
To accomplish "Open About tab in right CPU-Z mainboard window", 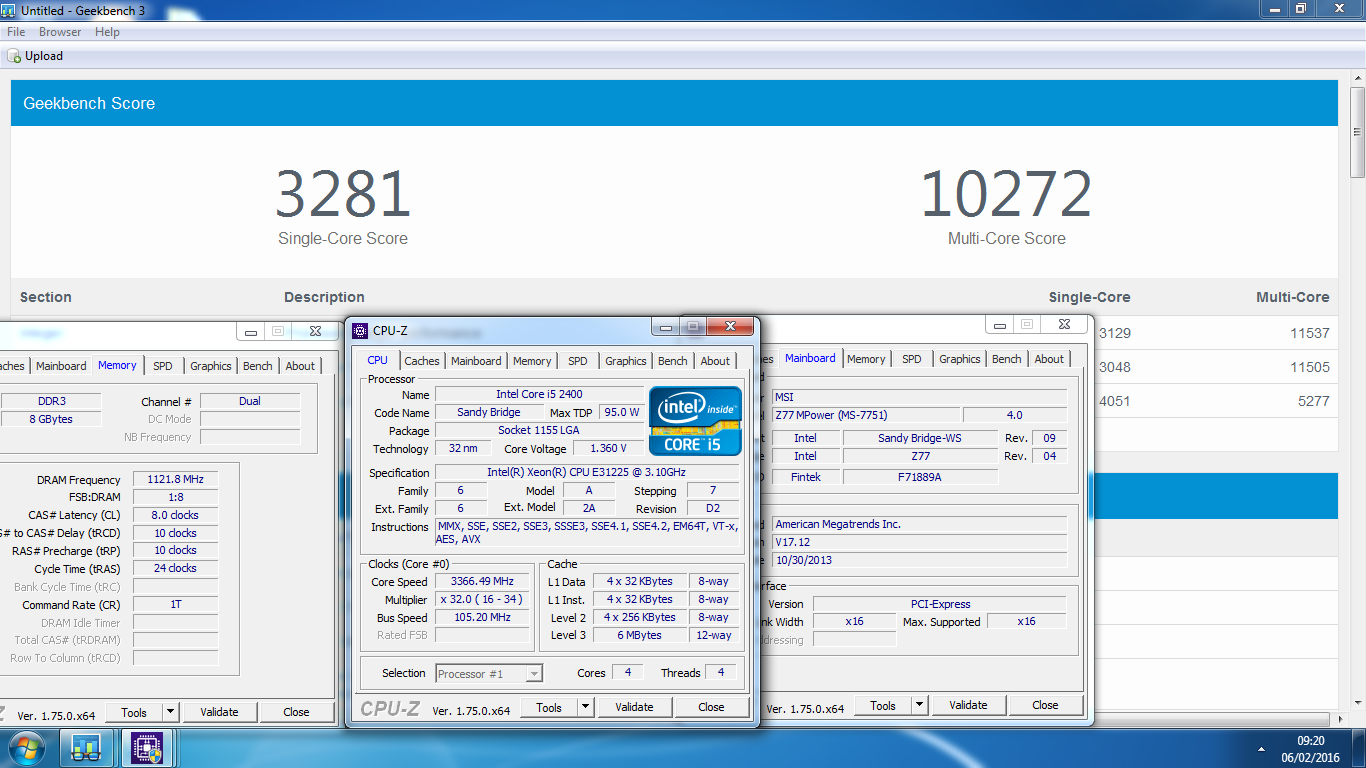I will click(x=1049, y=359).
